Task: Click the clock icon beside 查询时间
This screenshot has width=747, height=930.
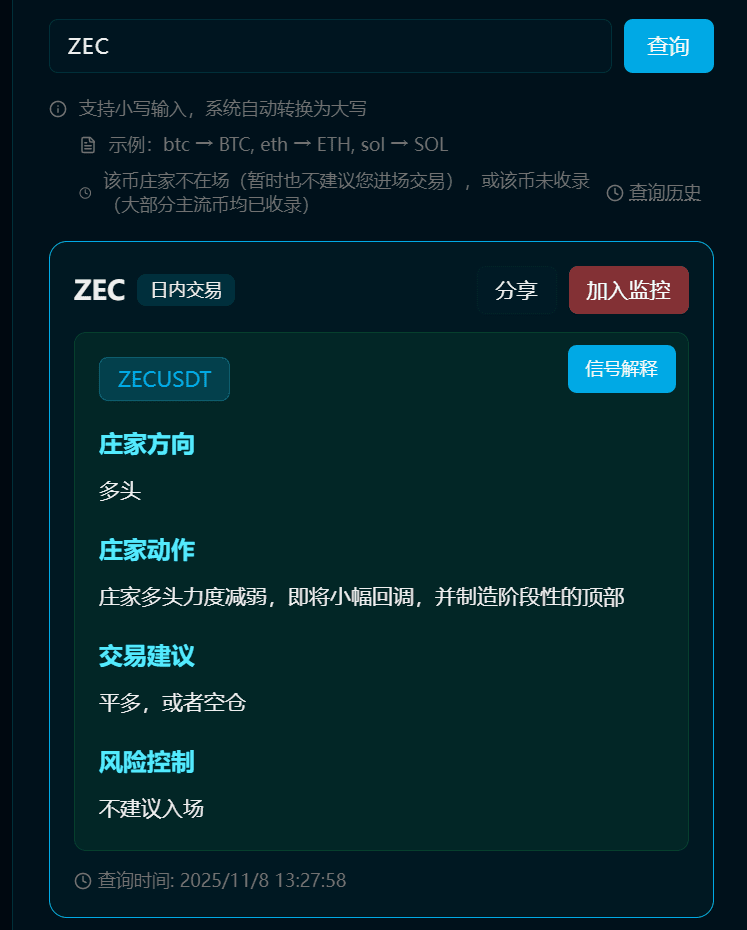Action: [x=83, y=881]
